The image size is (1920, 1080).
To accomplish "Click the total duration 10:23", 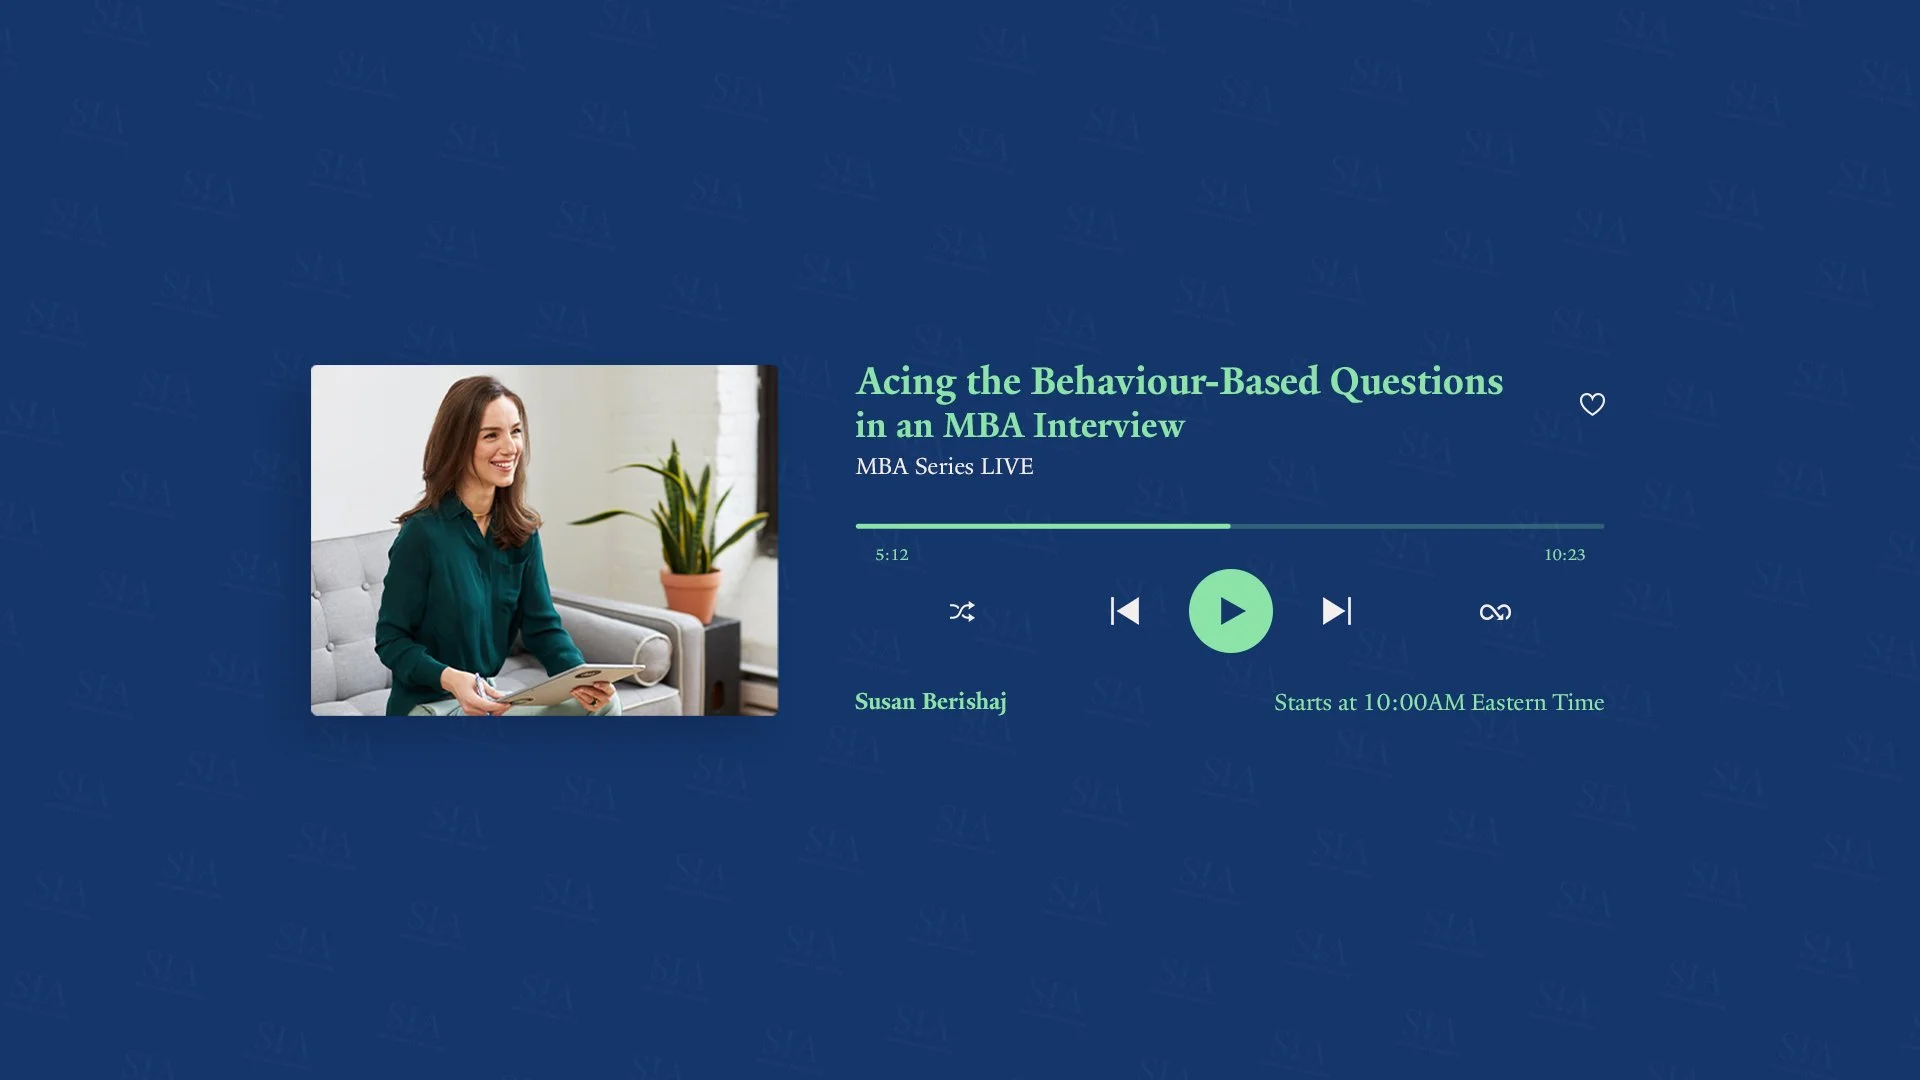I will coord(1565,555).
